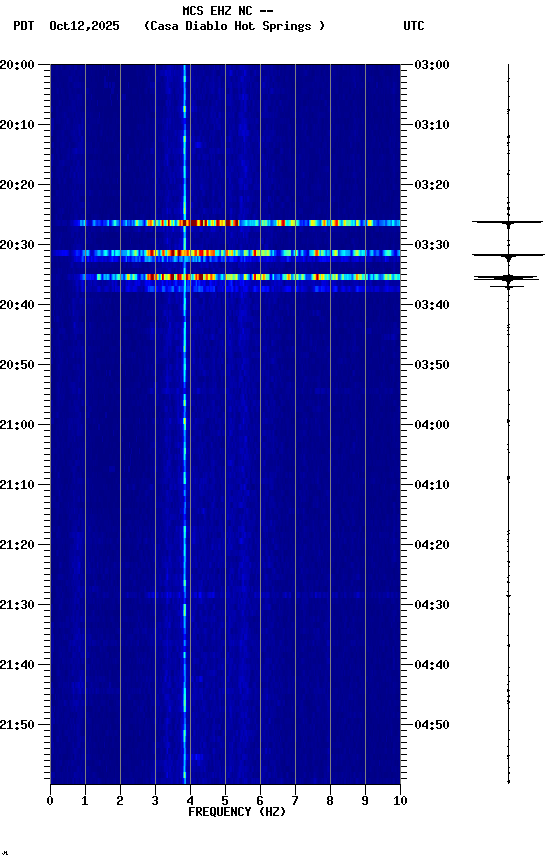Click the 0 Hz frequency tick label
The width and height of the screenshot is (552, 864).
click(50, 801)
